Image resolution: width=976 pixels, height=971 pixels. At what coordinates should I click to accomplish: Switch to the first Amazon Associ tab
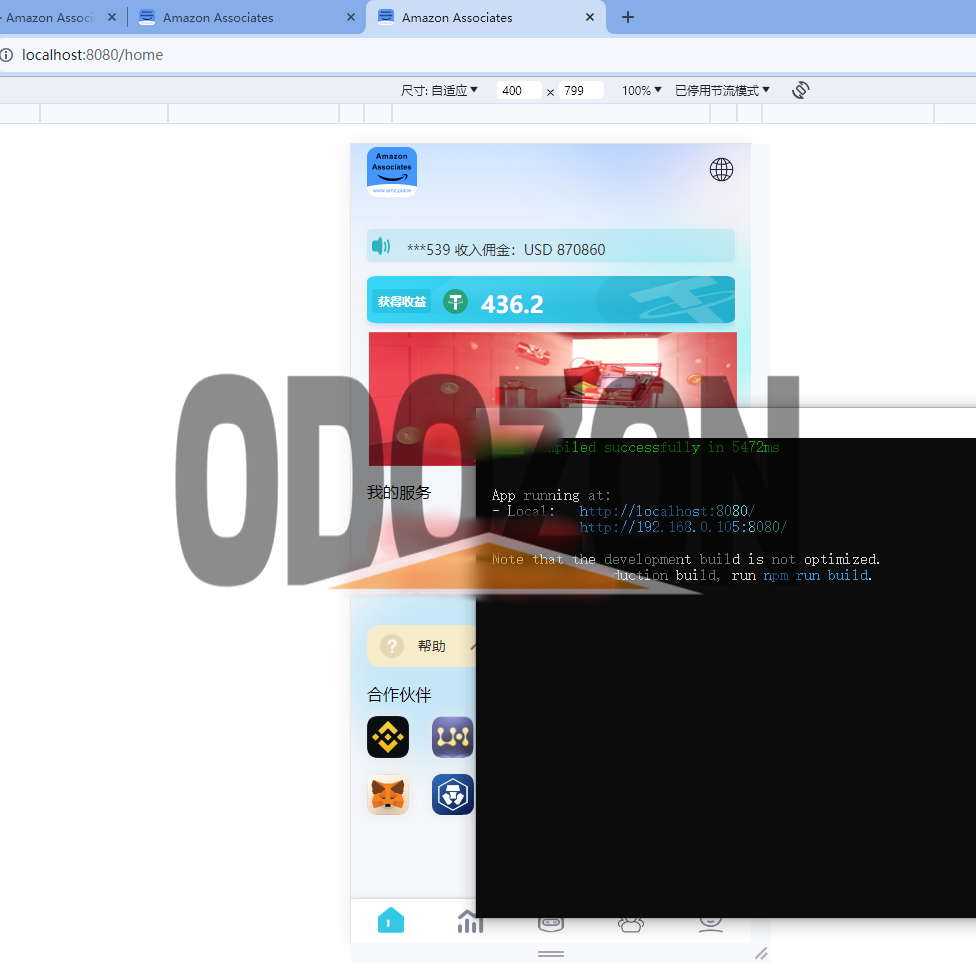tap(59, 17)
